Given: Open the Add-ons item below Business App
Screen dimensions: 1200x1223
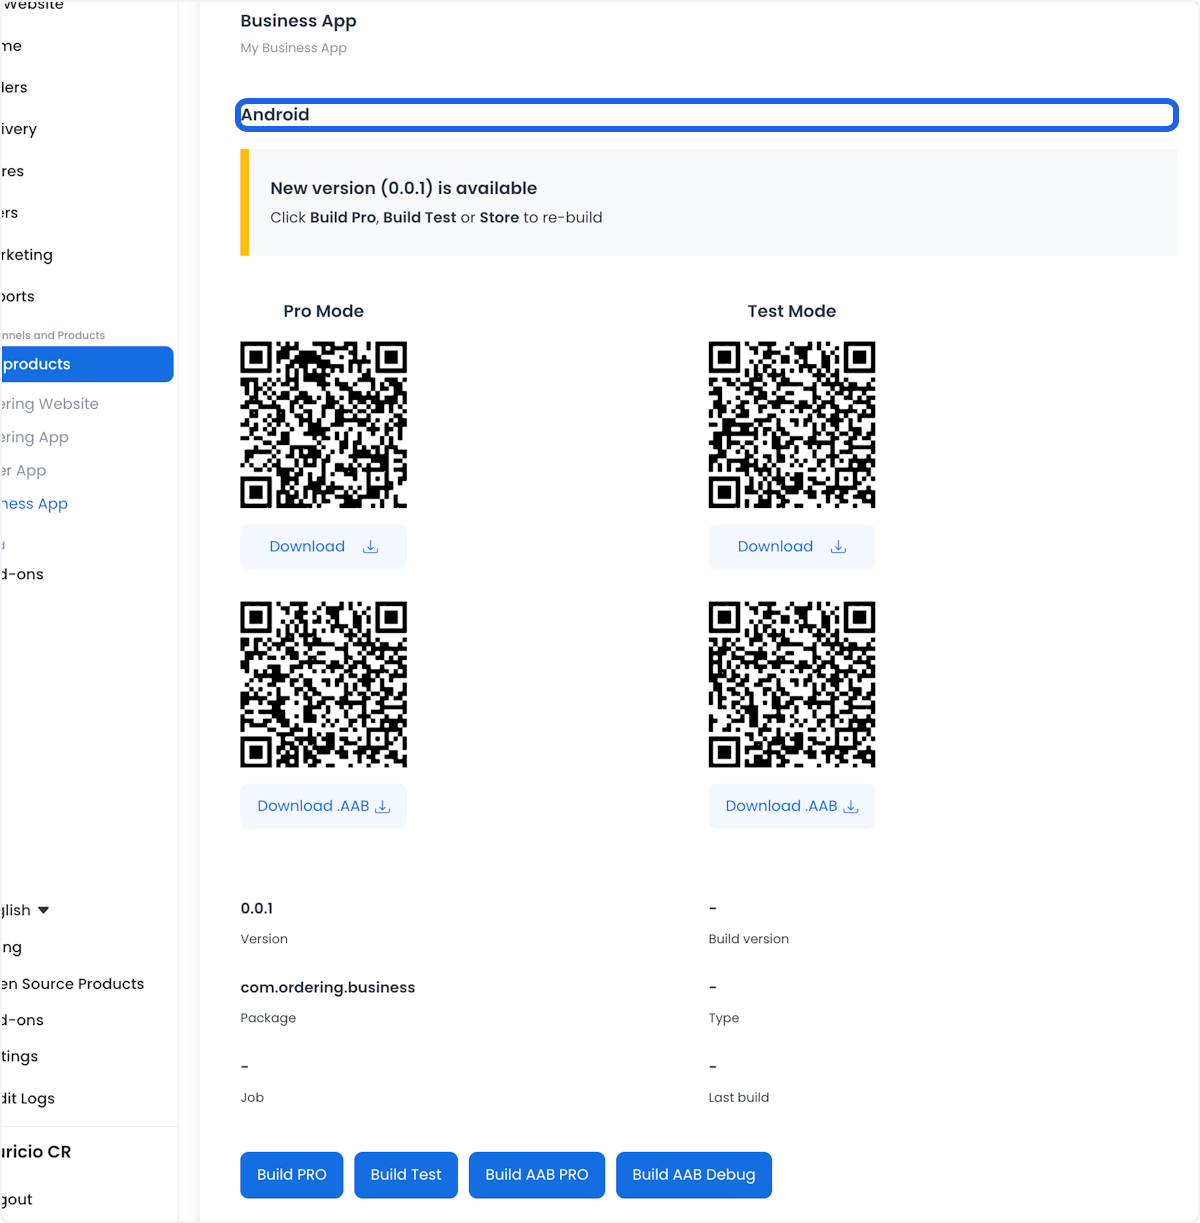Looking at the screenshot, I should coord(22,574).
